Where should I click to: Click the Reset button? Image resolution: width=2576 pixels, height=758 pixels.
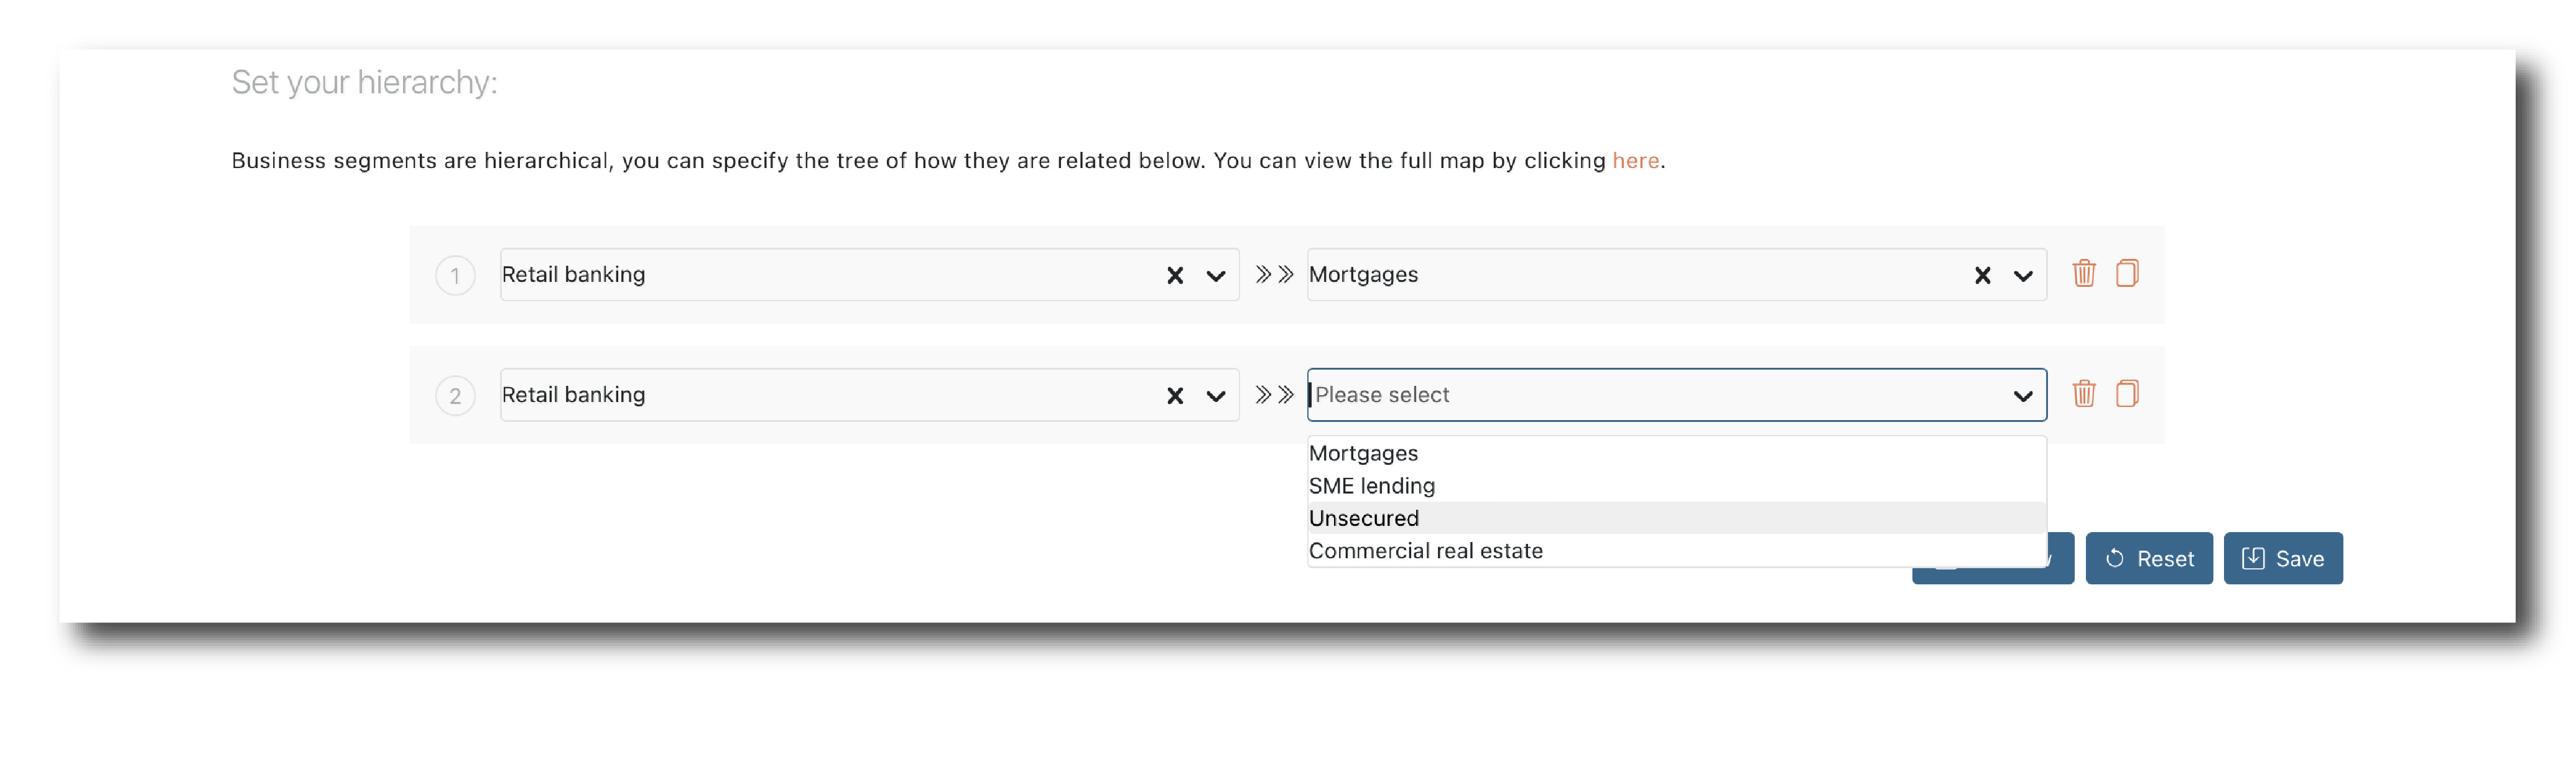coord(2149,559)
